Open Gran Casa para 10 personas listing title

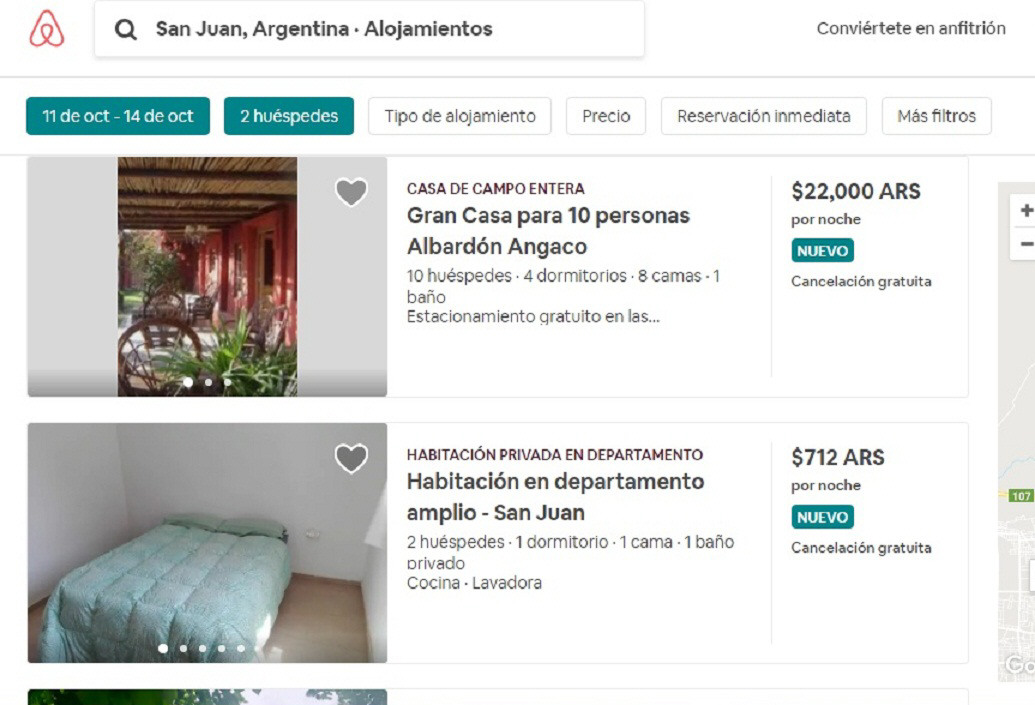[x=548, y=231]
